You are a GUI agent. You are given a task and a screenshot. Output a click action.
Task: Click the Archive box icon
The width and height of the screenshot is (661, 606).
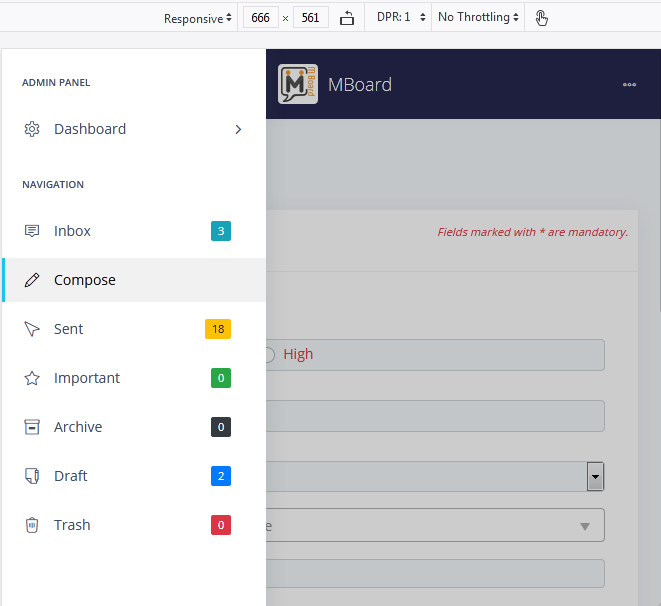coord(32,427)
